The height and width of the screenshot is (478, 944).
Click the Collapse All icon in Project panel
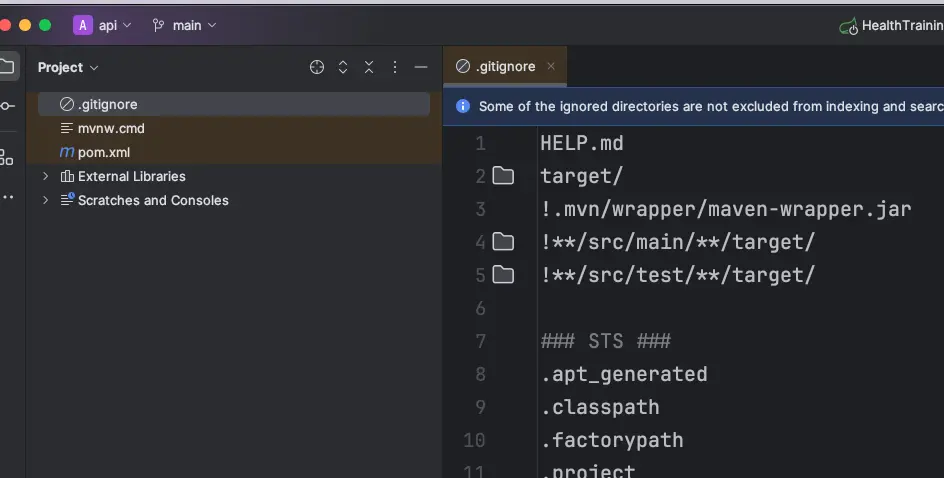coord(369,67)
